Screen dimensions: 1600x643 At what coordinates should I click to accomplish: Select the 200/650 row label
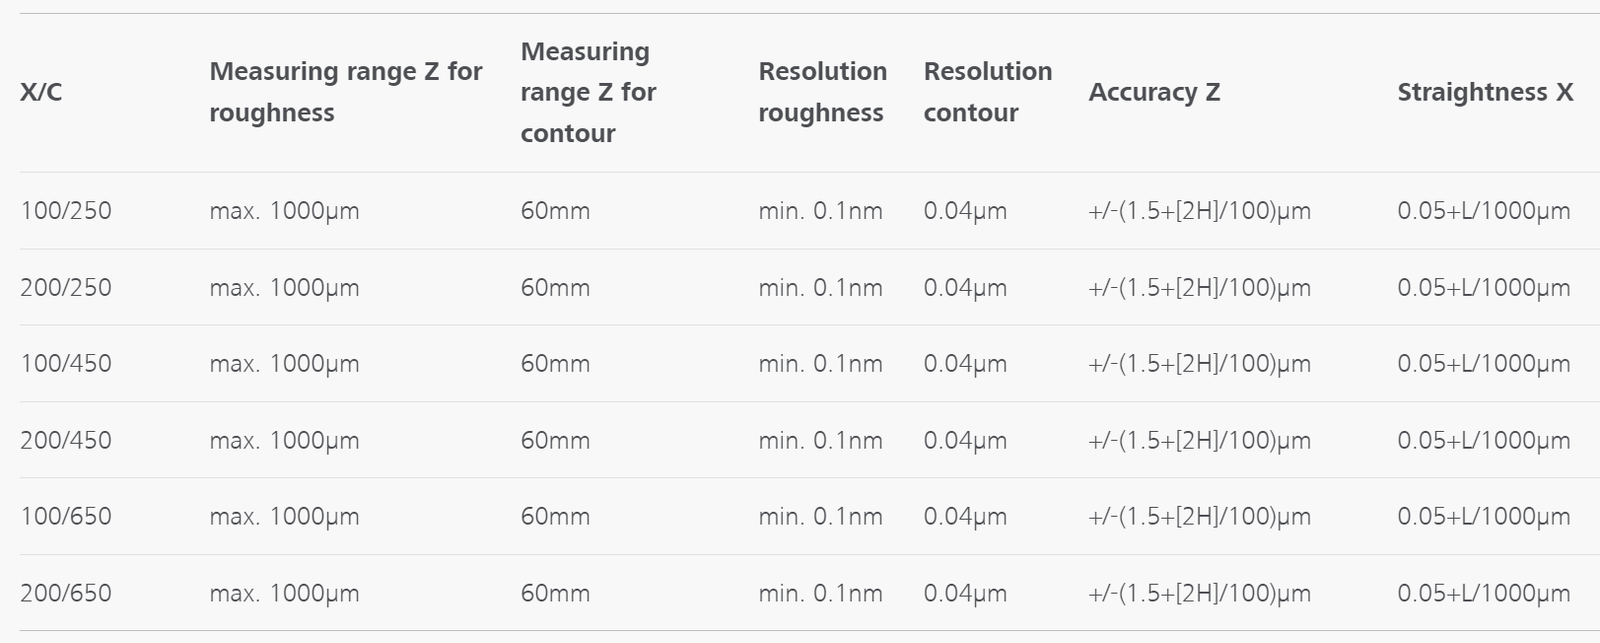pos(66,593)
